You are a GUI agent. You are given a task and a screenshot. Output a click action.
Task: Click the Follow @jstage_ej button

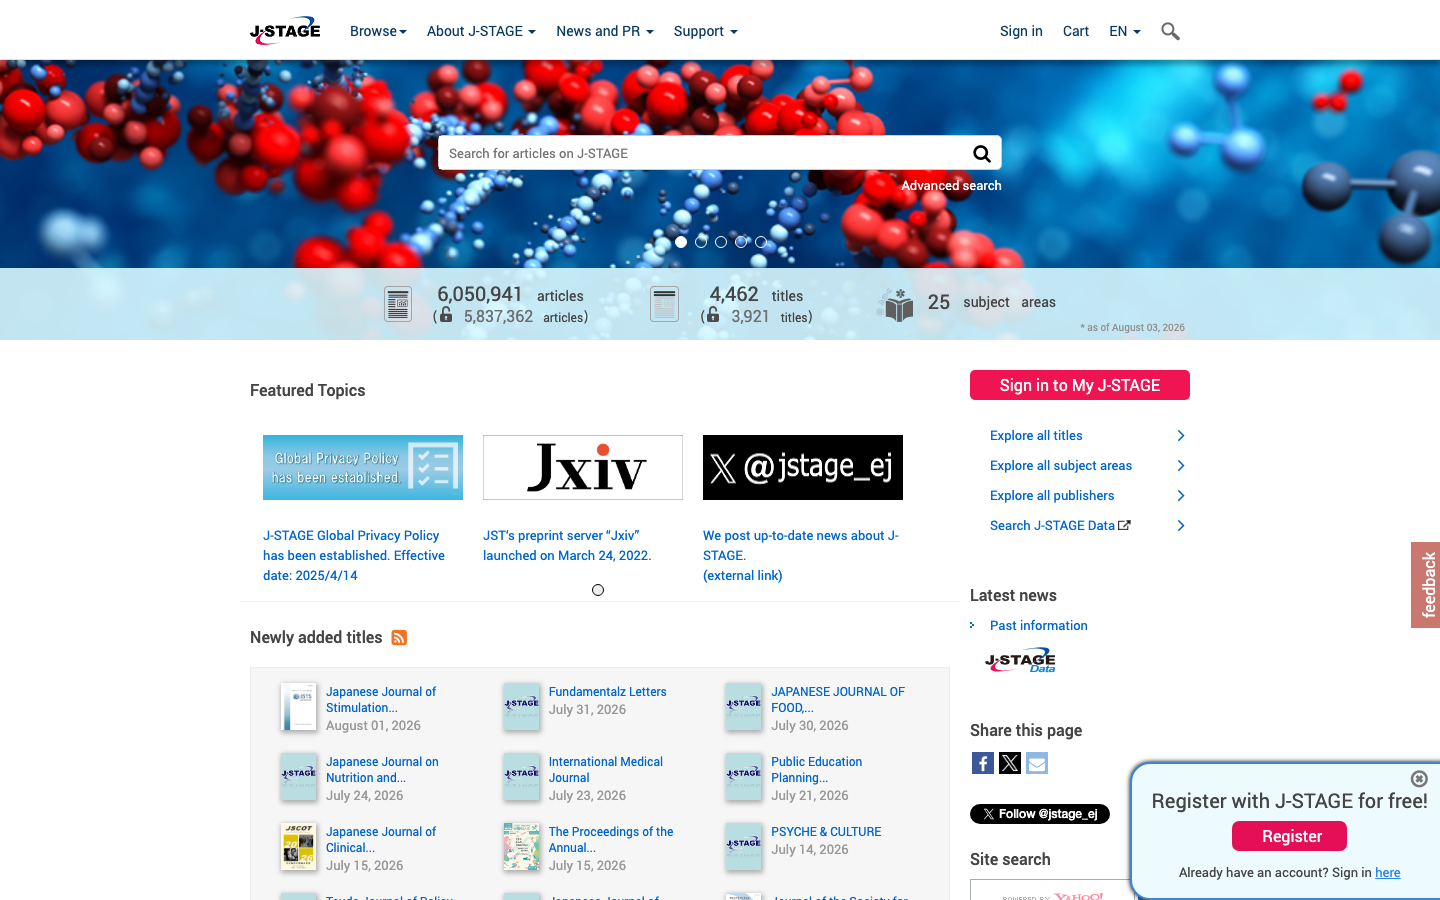(x=1040, y=814)
